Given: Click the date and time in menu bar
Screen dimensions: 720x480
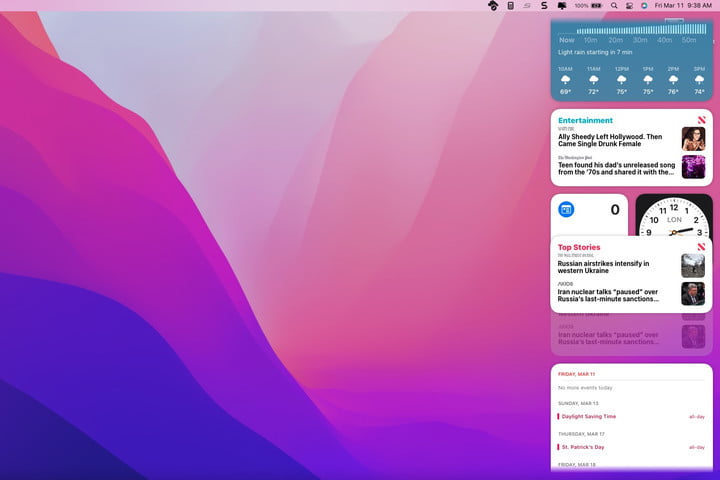Looking at the screenshot, I should coord(683,6).
